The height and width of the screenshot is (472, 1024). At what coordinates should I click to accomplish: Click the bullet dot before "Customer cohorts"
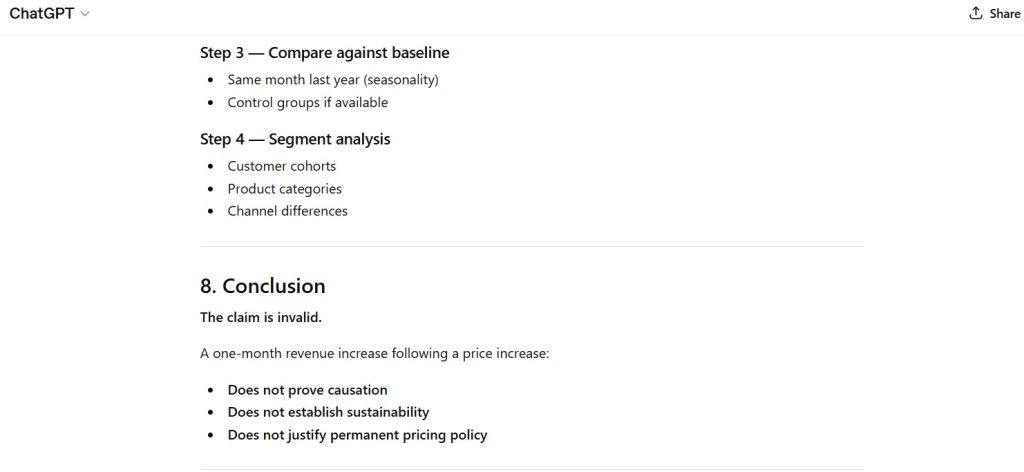[x=210, y=167]
